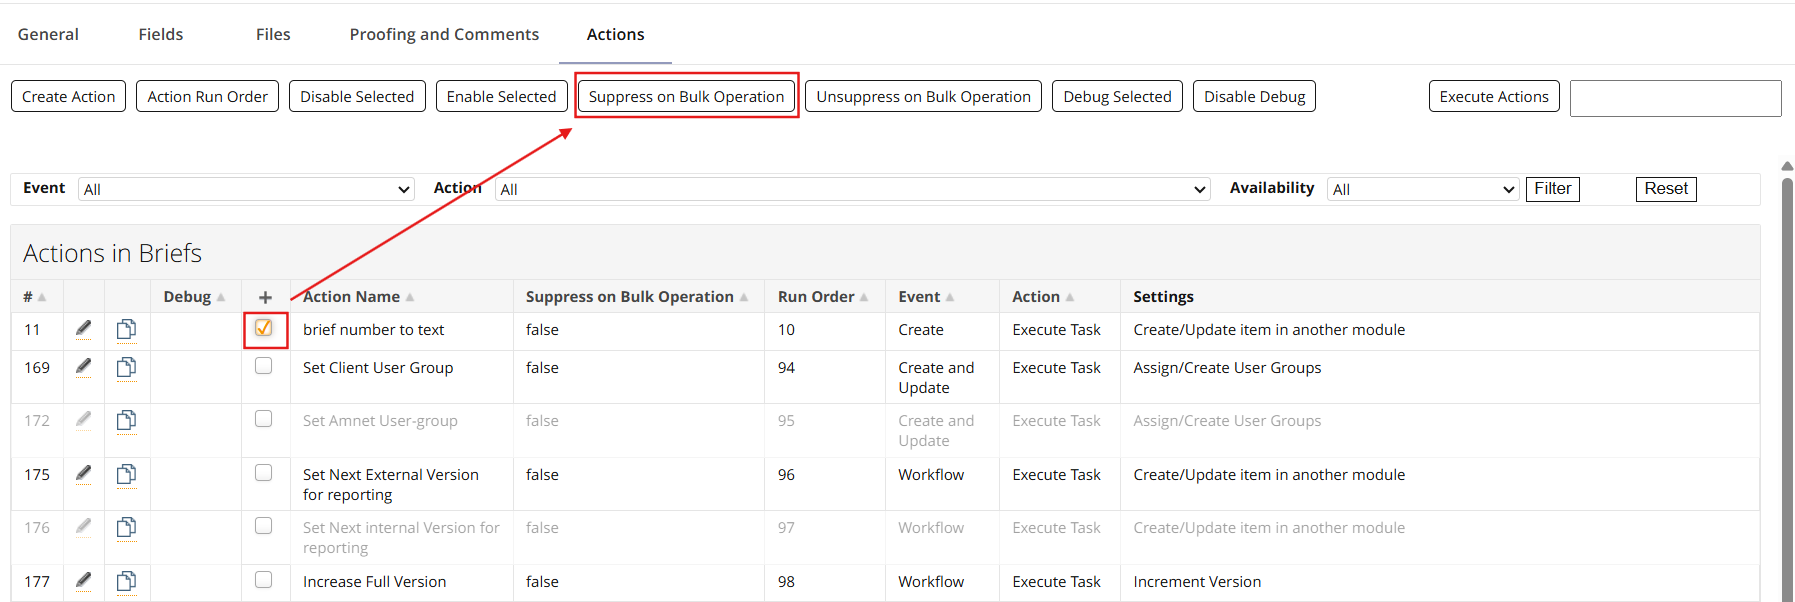Switch to the Fields tab
The width and height of the screenshot is (1795, 602).
(161, 34)
